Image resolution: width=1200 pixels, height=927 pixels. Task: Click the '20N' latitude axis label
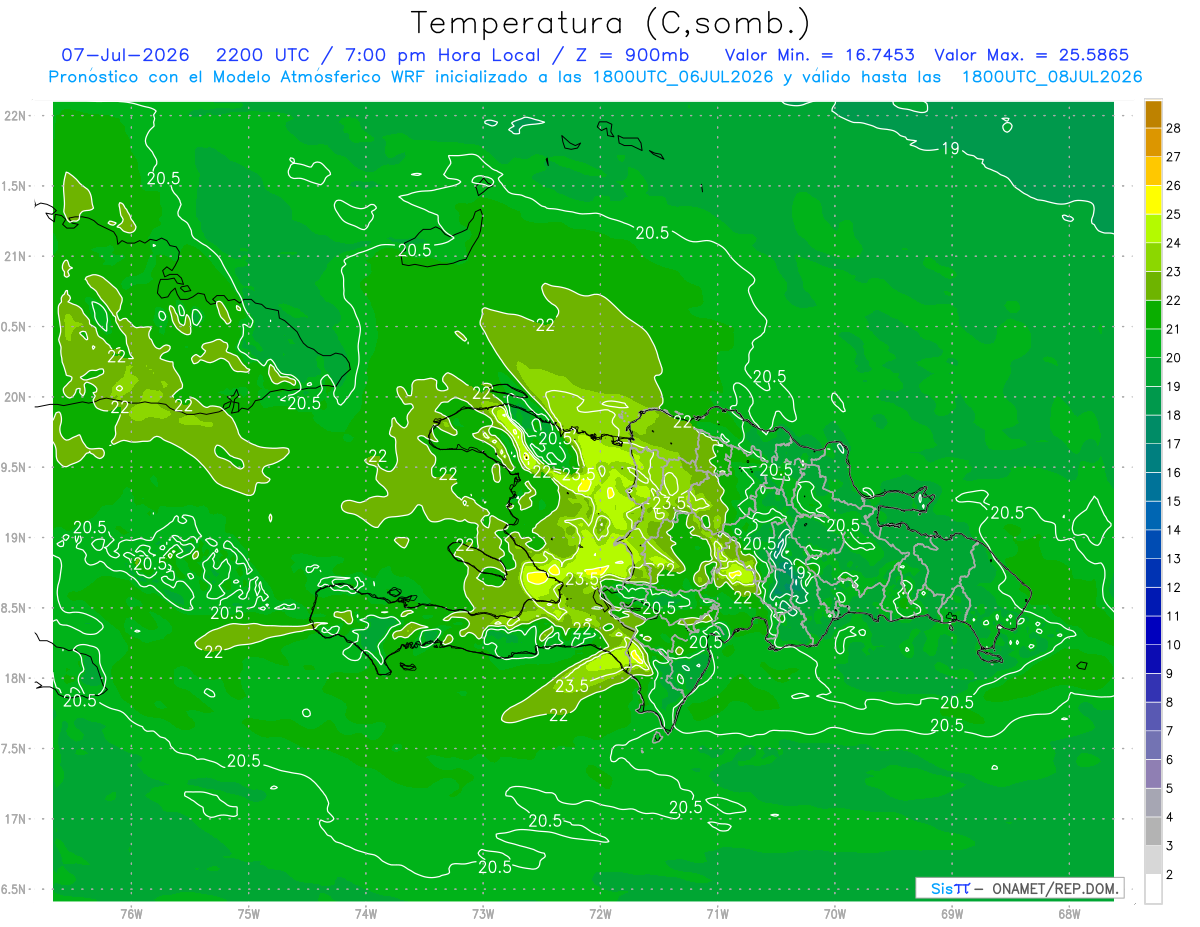[x=17, y=397]
